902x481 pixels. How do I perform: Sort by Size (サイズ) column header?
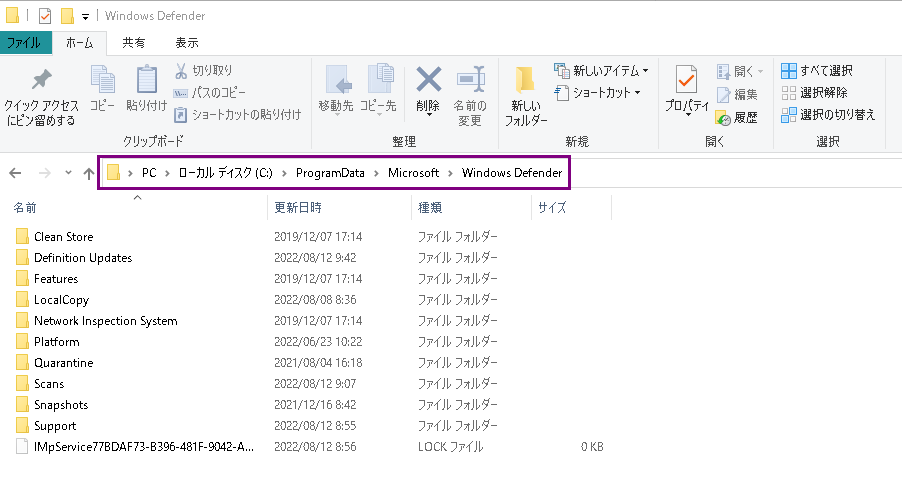click(552, 208)
